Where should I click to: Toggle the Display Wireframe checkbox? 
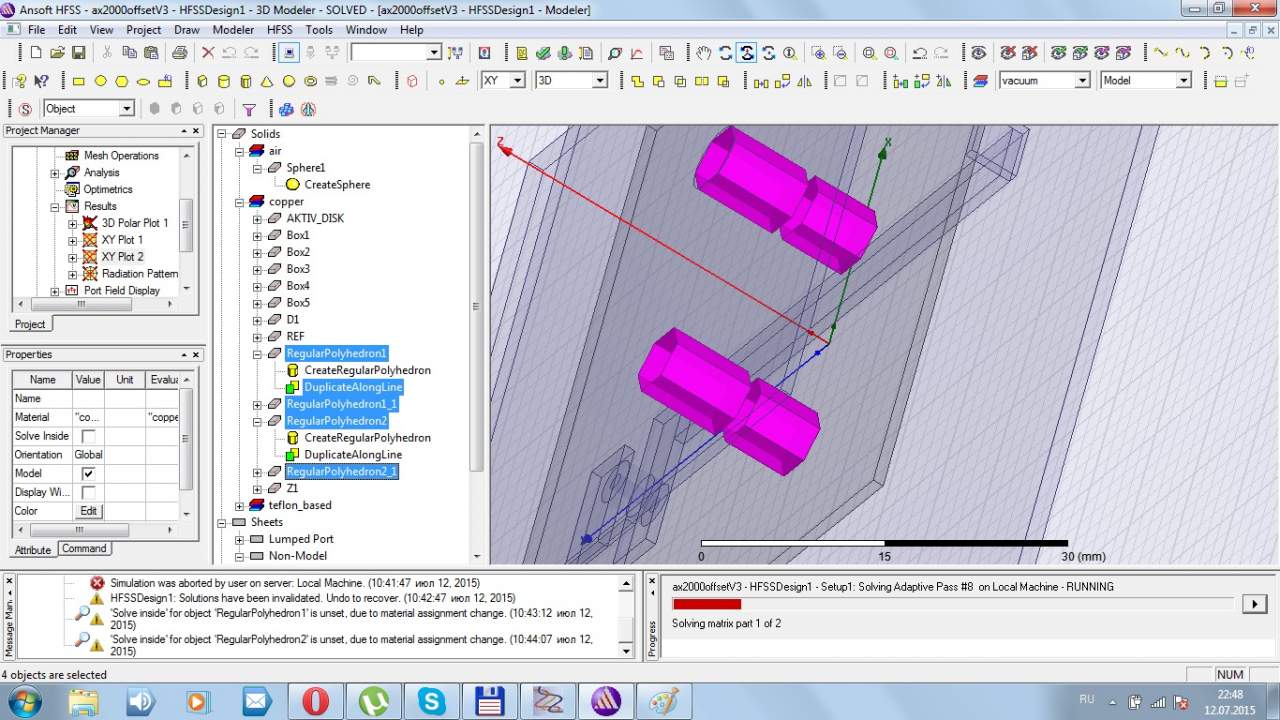tap(88, 492)
